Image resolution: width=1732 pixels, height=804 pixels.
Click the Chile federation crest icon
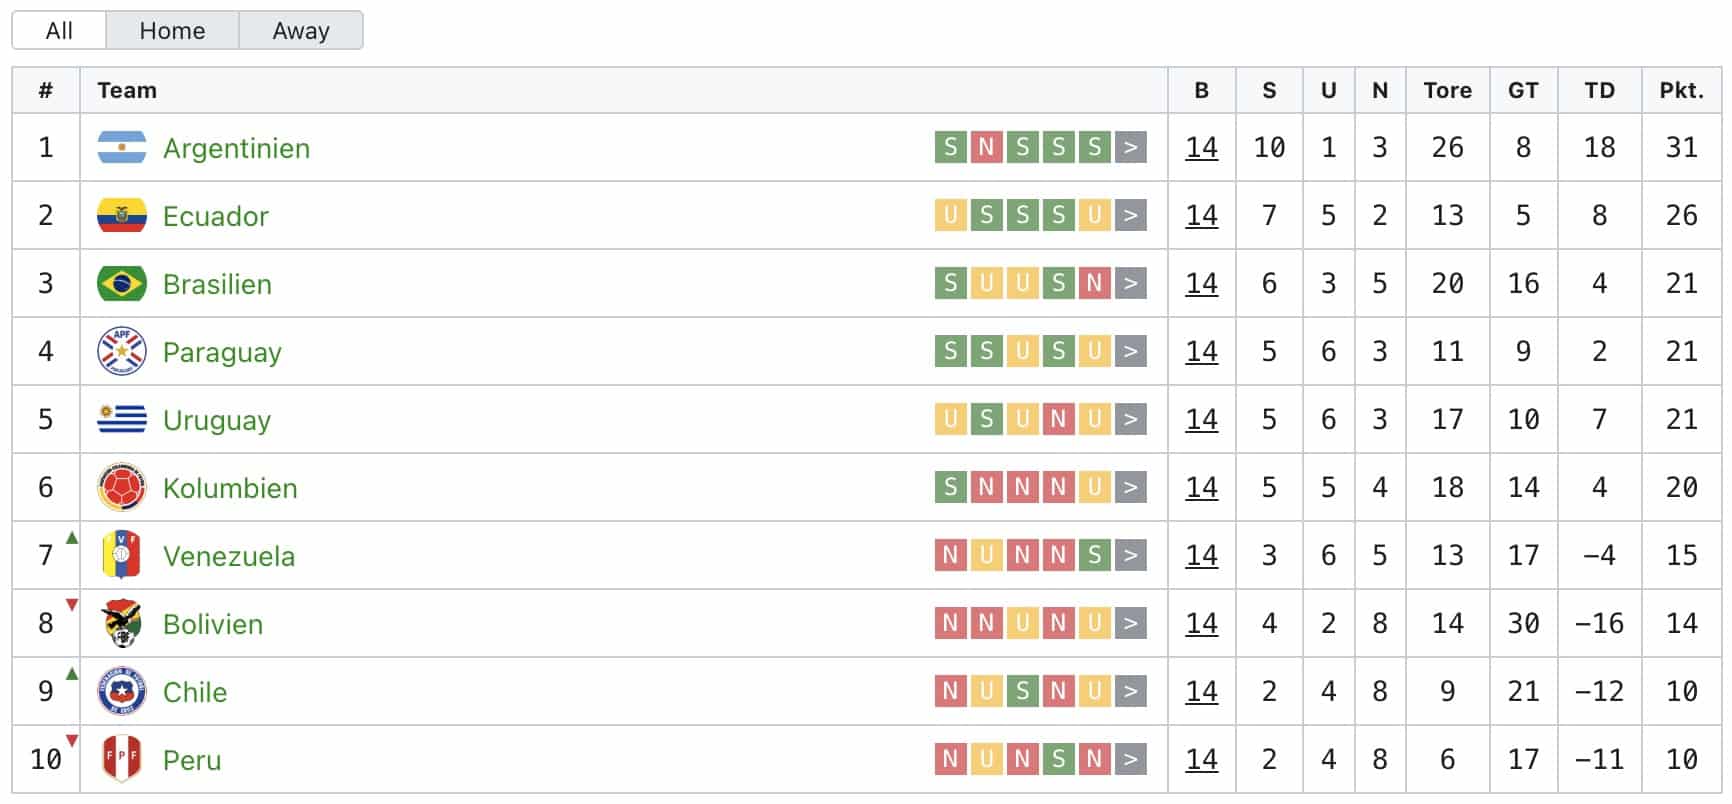pyautogui.click(x=122, y=692)
